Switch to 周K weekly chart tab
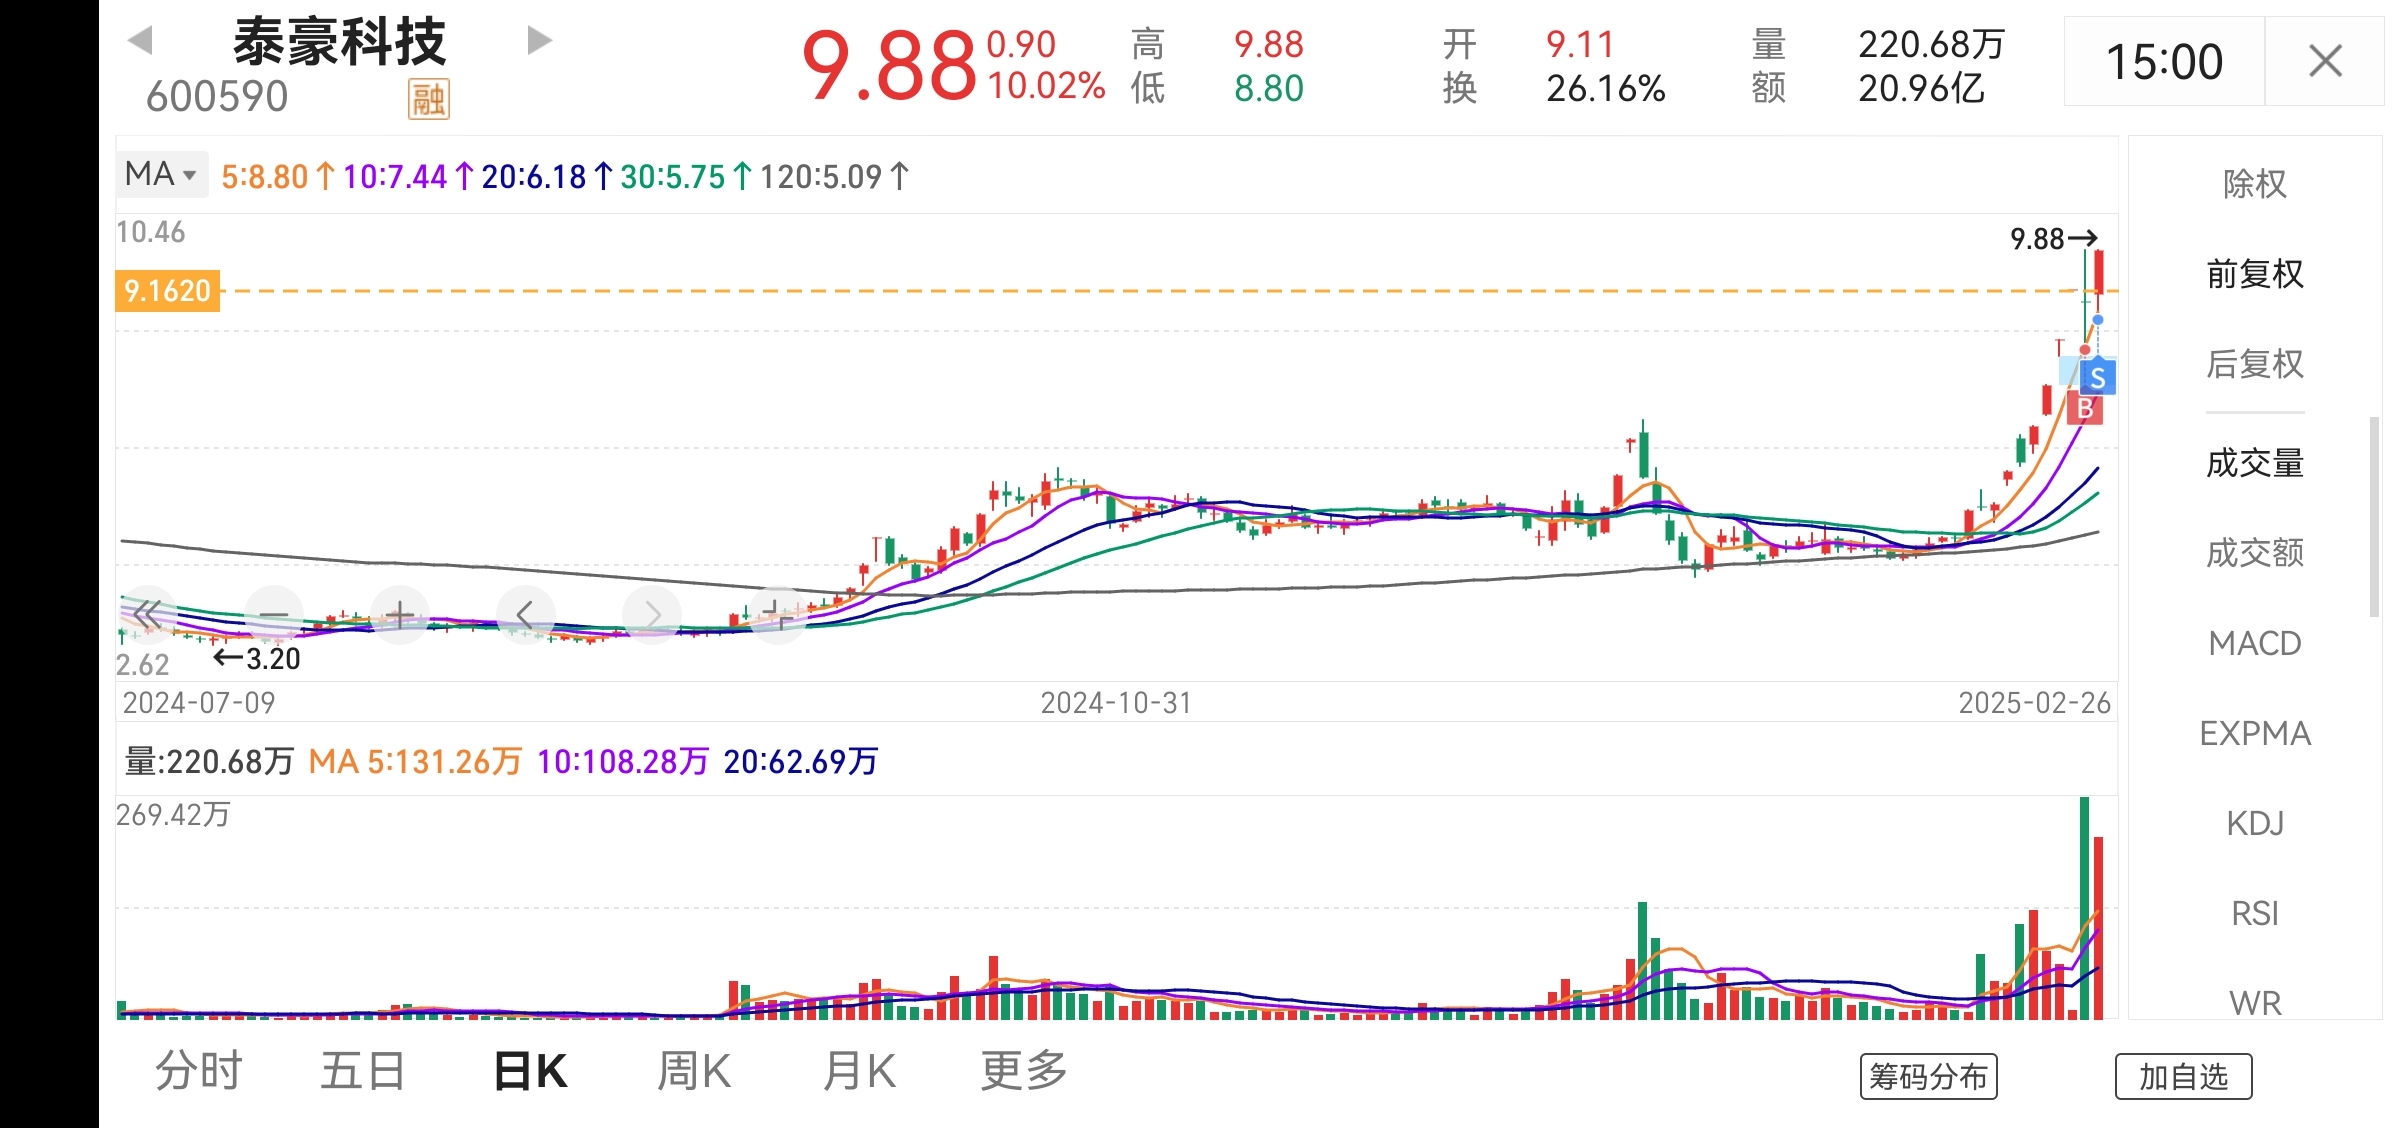The image size is (2400, 1128). tap(694, 1071)
